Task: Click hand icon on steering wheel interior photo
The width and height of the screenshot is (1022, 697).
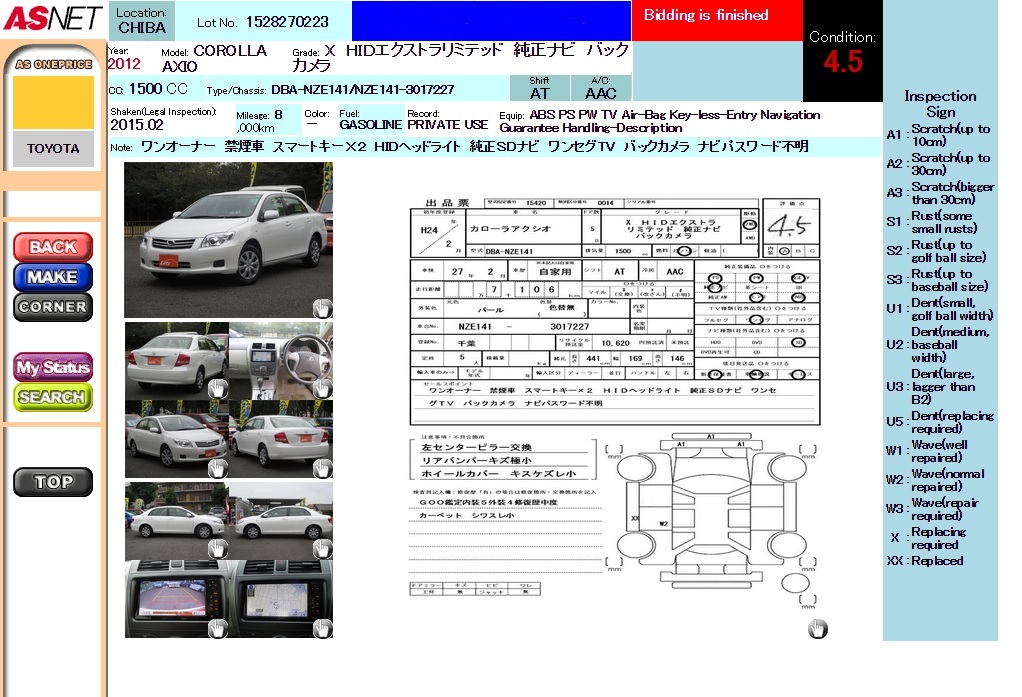Action: coord(322,388)
